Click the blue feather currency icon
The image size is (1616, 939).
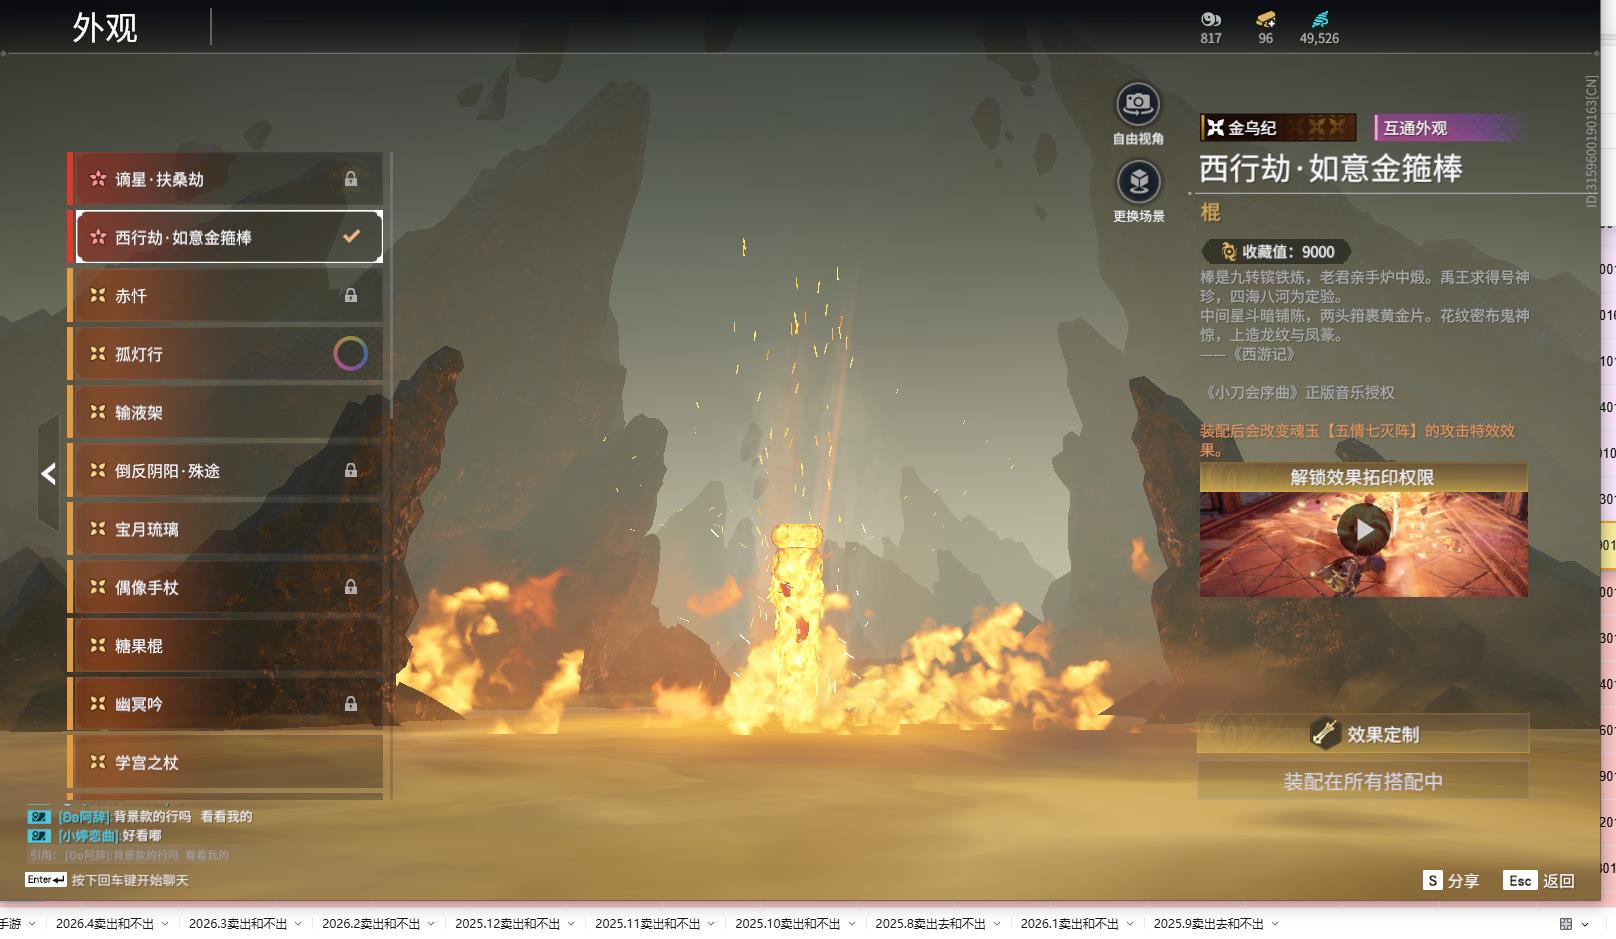(1319, 19)
